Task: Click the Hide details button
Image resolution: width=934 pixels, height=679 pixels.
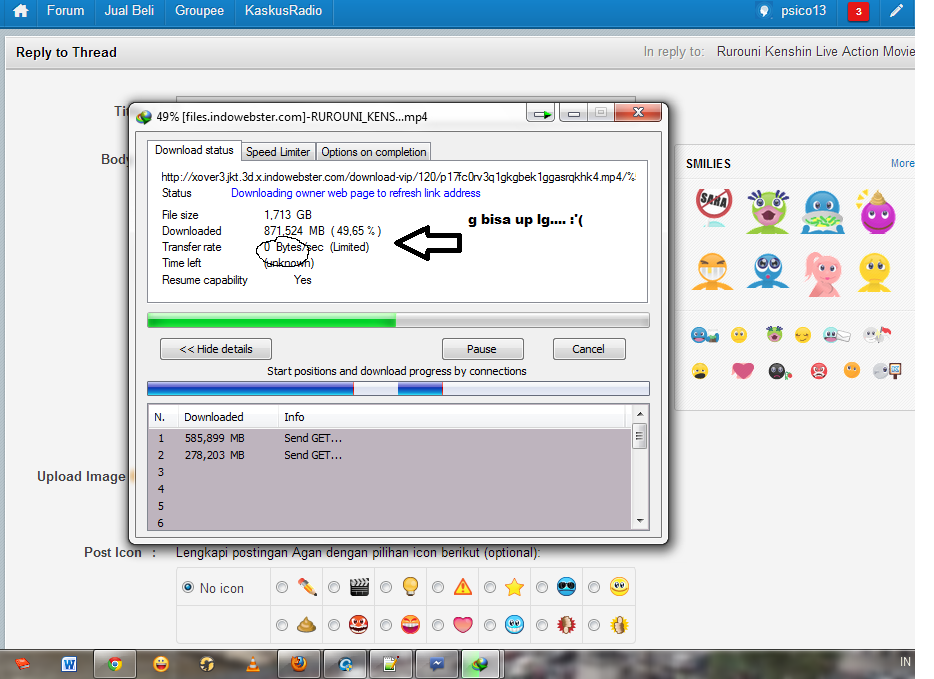Action: 216,349
